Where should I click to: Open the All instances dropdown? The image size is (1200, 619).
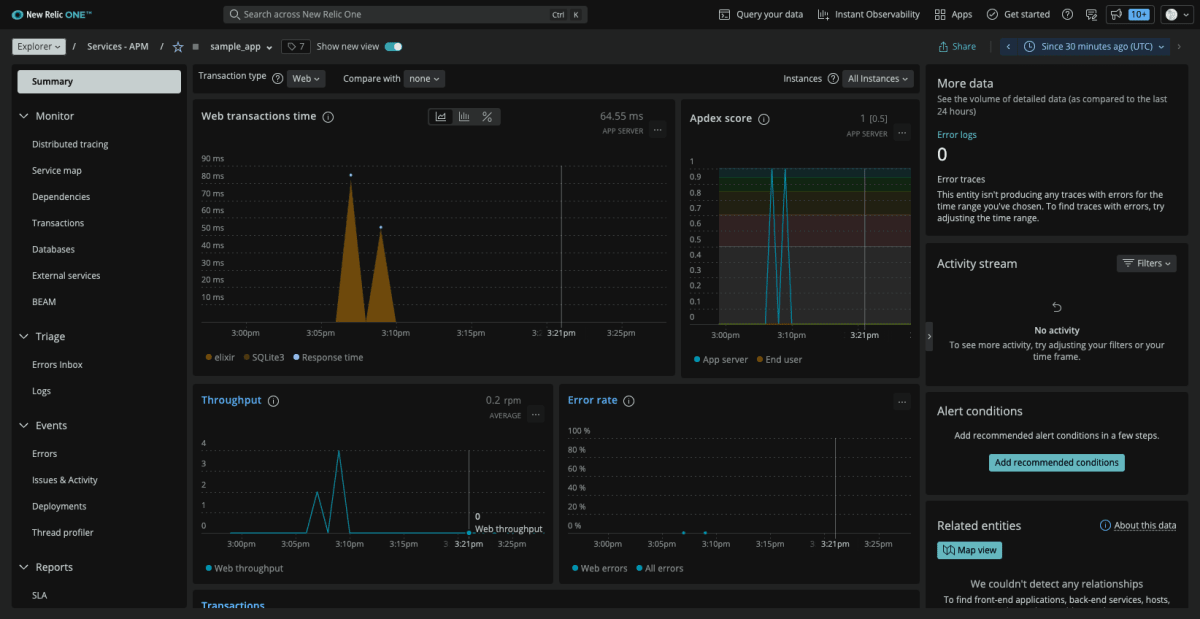tap(878, 79)
